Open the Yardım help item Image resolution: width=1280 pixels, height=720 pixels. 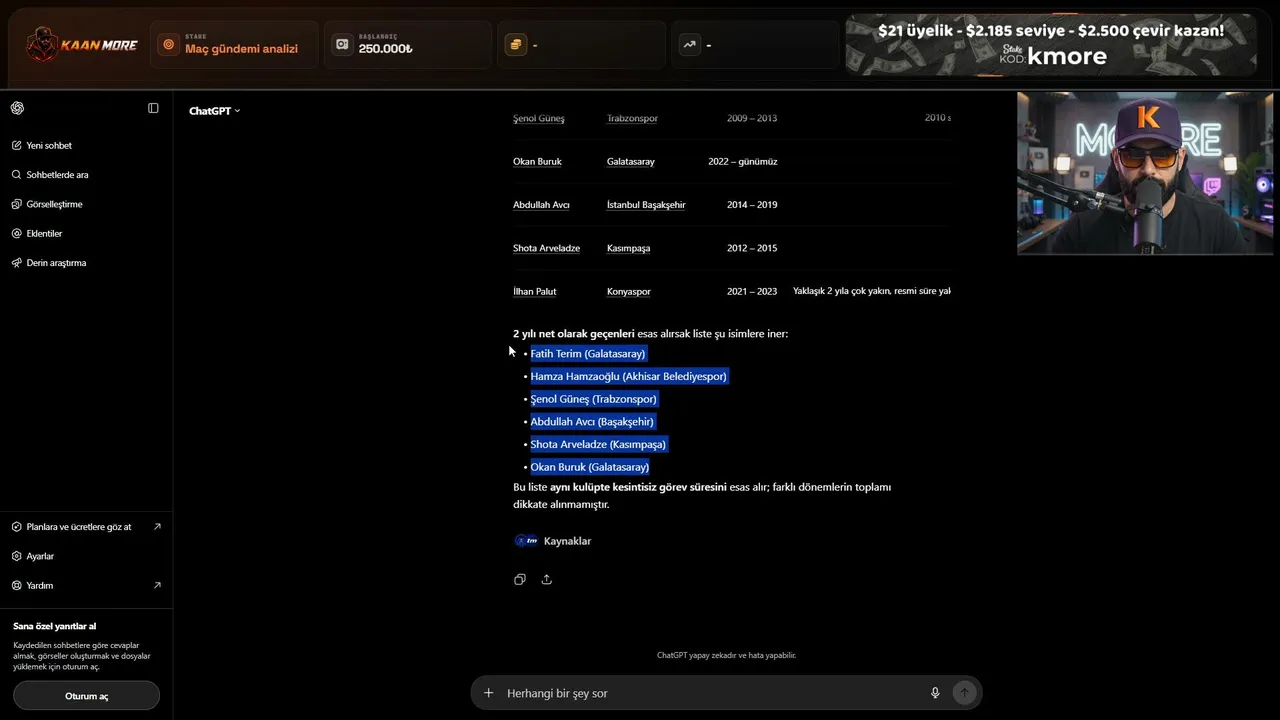pos(86,585)
